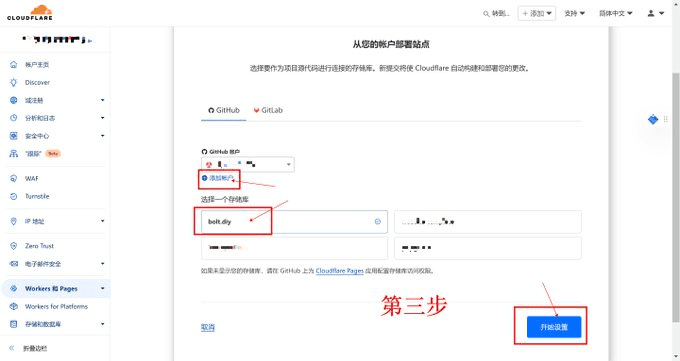This screenshot has width=680, height=361.
Task: Switch to the GitHub tab
Action: 224,110
